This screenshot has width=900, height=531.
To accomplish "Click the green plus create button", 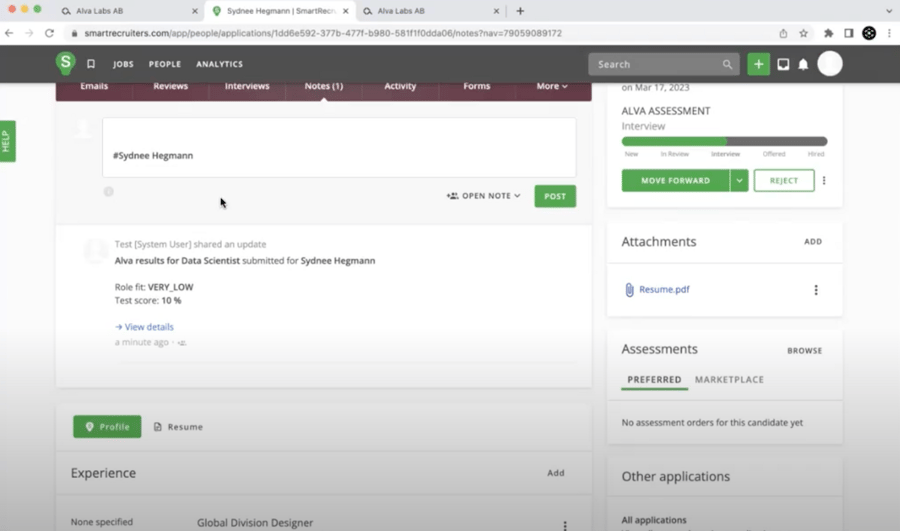I will [758, 64].
